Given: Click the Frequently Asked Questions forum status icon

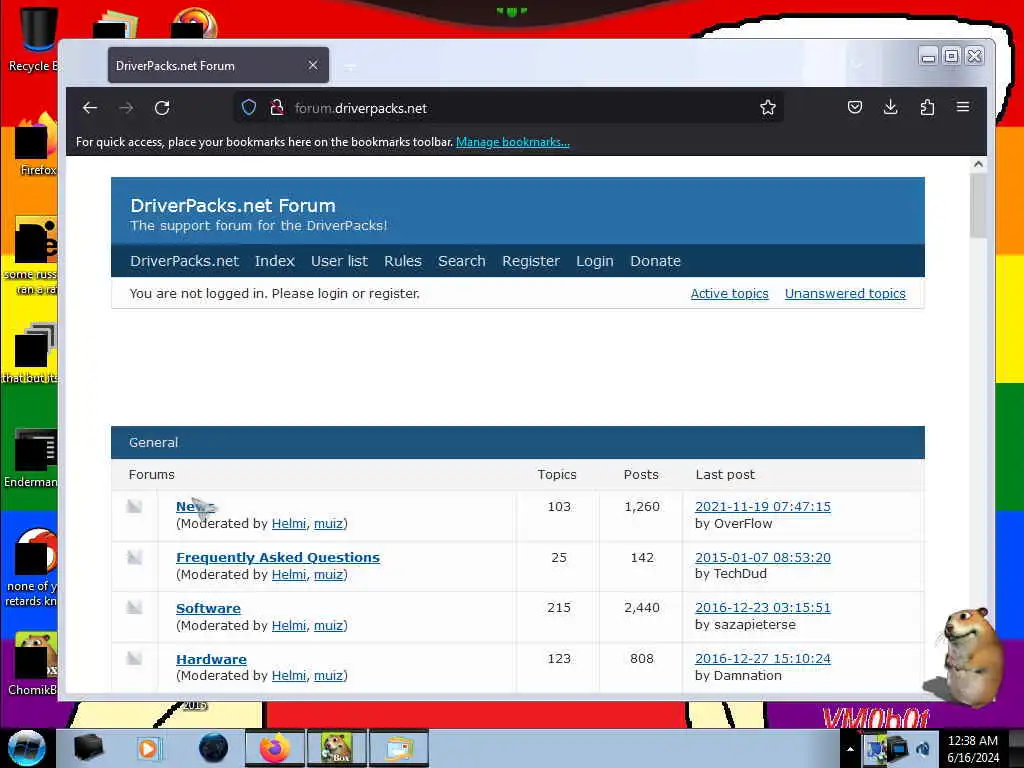Looking at the screenshot, I should (135, 557).
